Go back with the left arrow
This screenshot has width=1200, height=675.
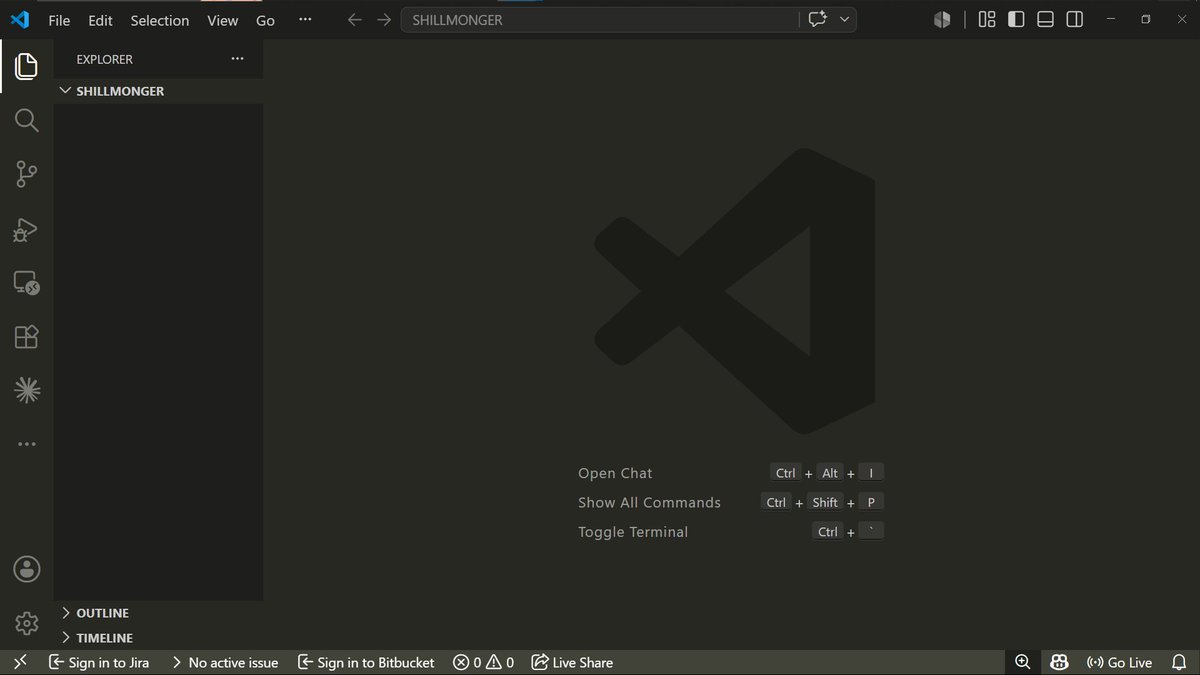(354, 20)
